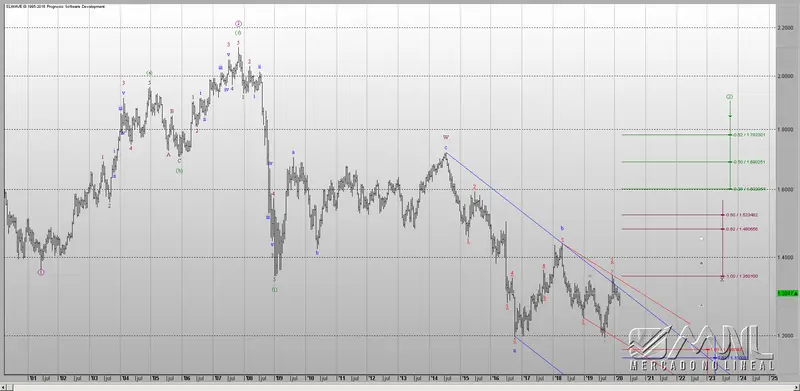Click the '01 year label on time axis

pos(33,379)
